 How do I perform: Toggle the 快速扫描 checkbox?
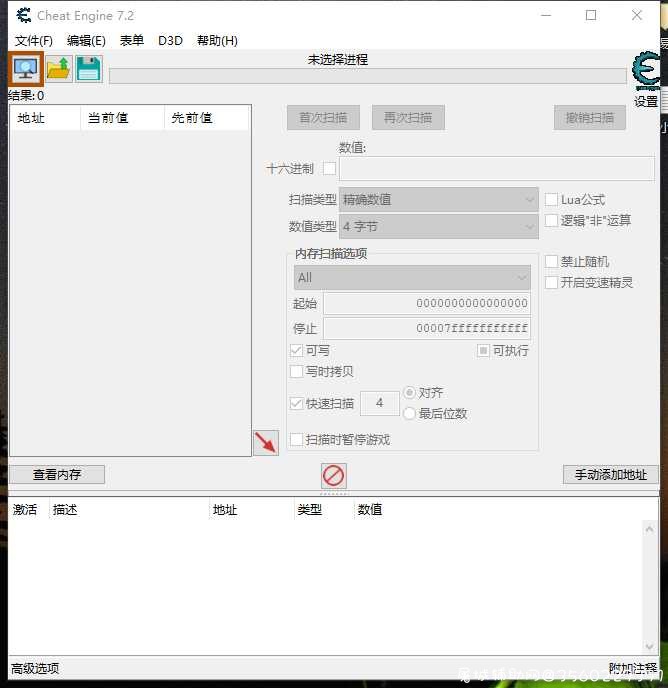297,404
